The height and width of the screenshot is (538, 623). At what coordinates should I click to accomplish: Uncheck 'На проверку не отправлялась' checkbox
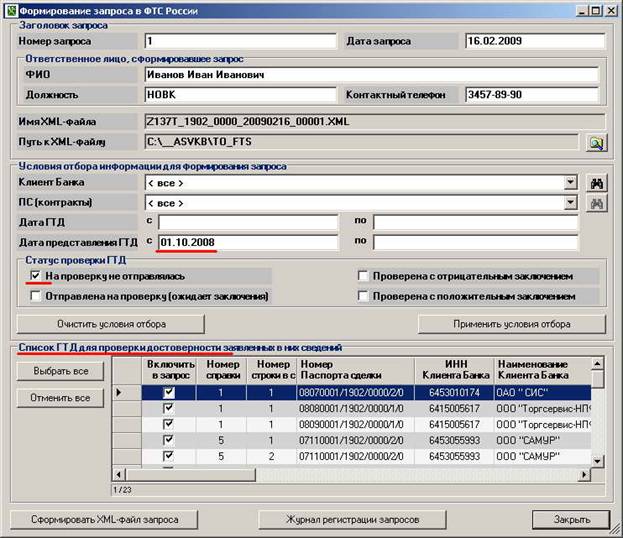coord(36,276)
